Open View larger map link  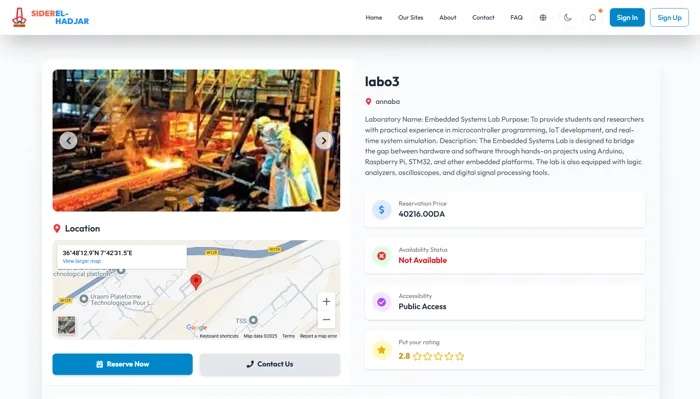pos(82,261)
